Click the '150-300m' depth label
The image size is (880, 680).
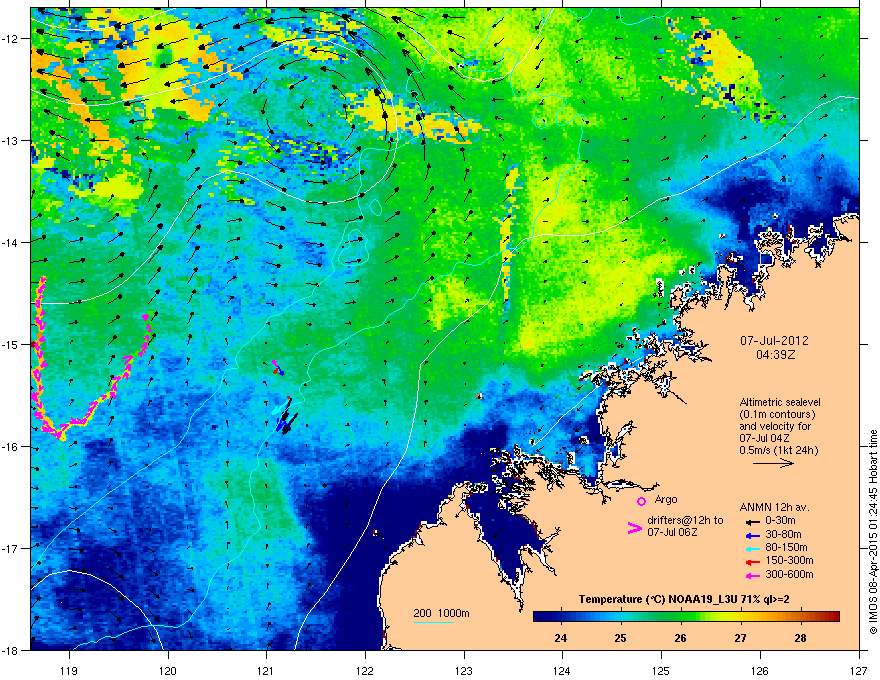point(789,560)
